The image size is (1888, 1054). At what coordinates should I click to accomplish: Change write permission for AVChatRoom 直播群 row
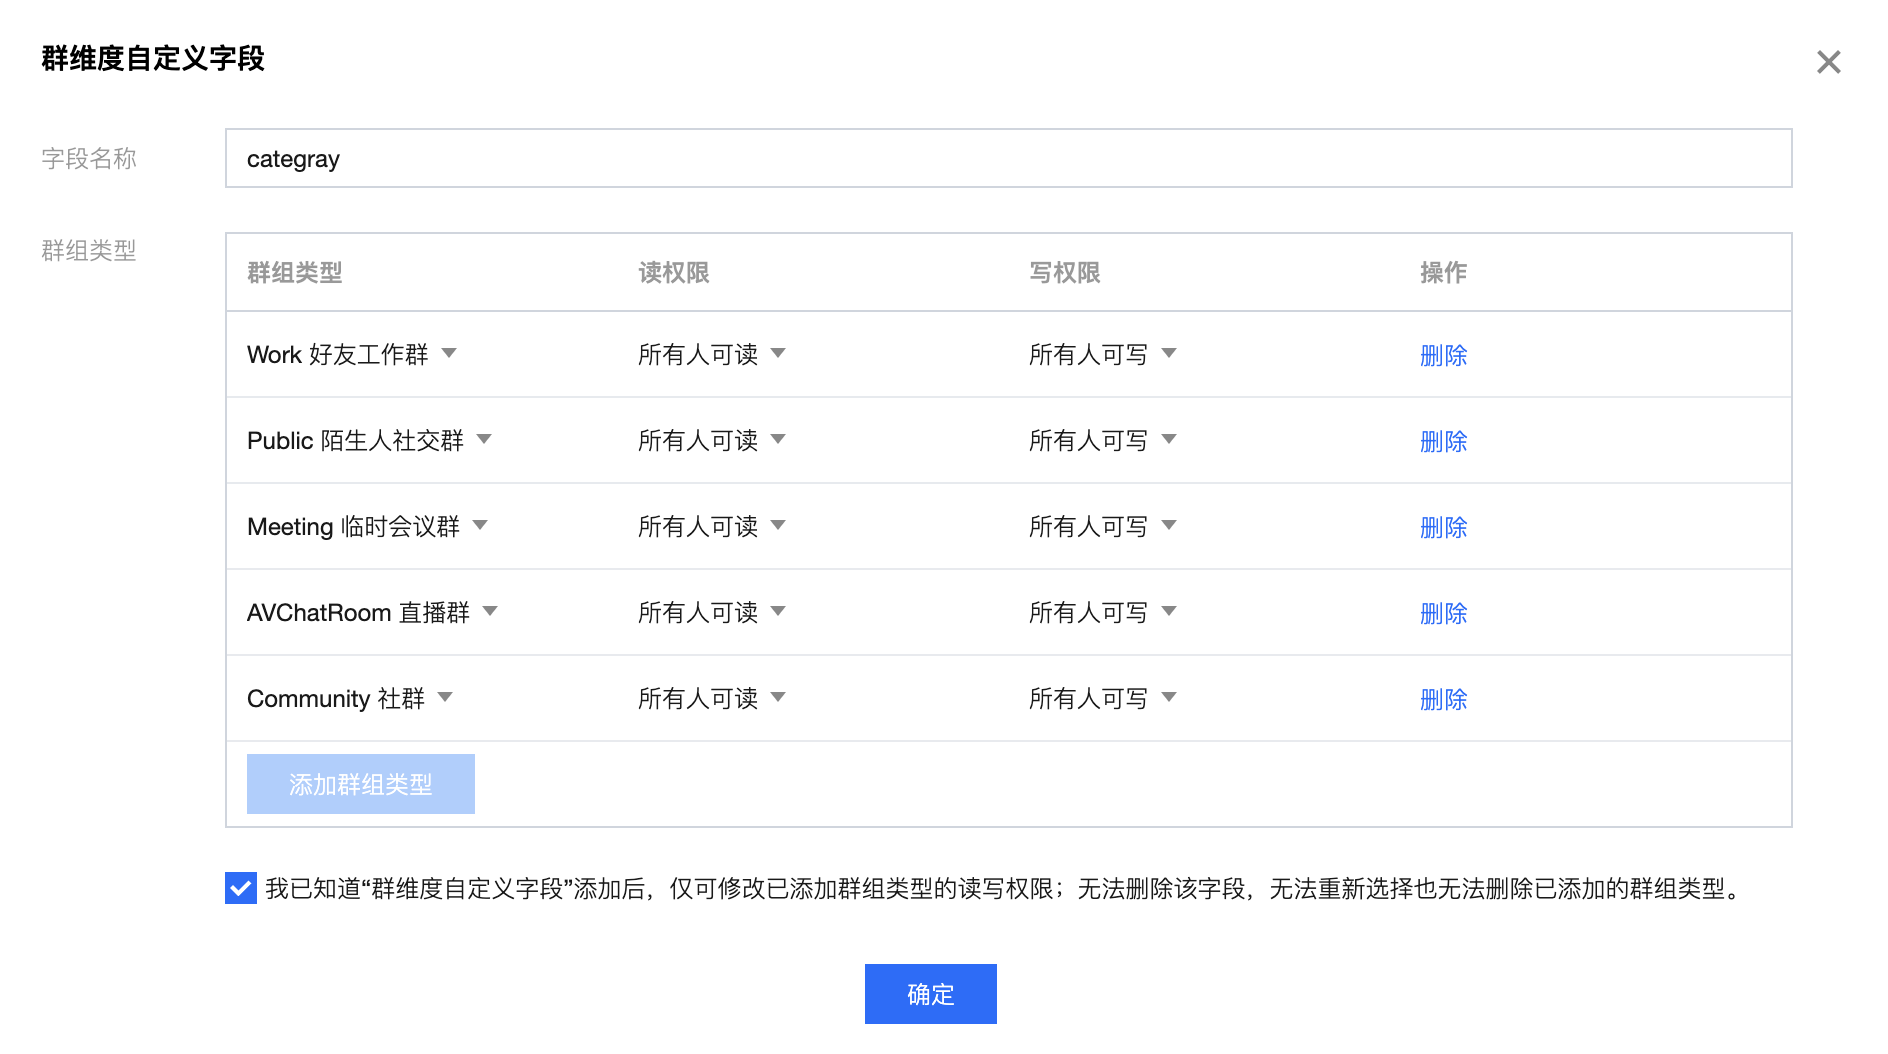[1102, 612]
